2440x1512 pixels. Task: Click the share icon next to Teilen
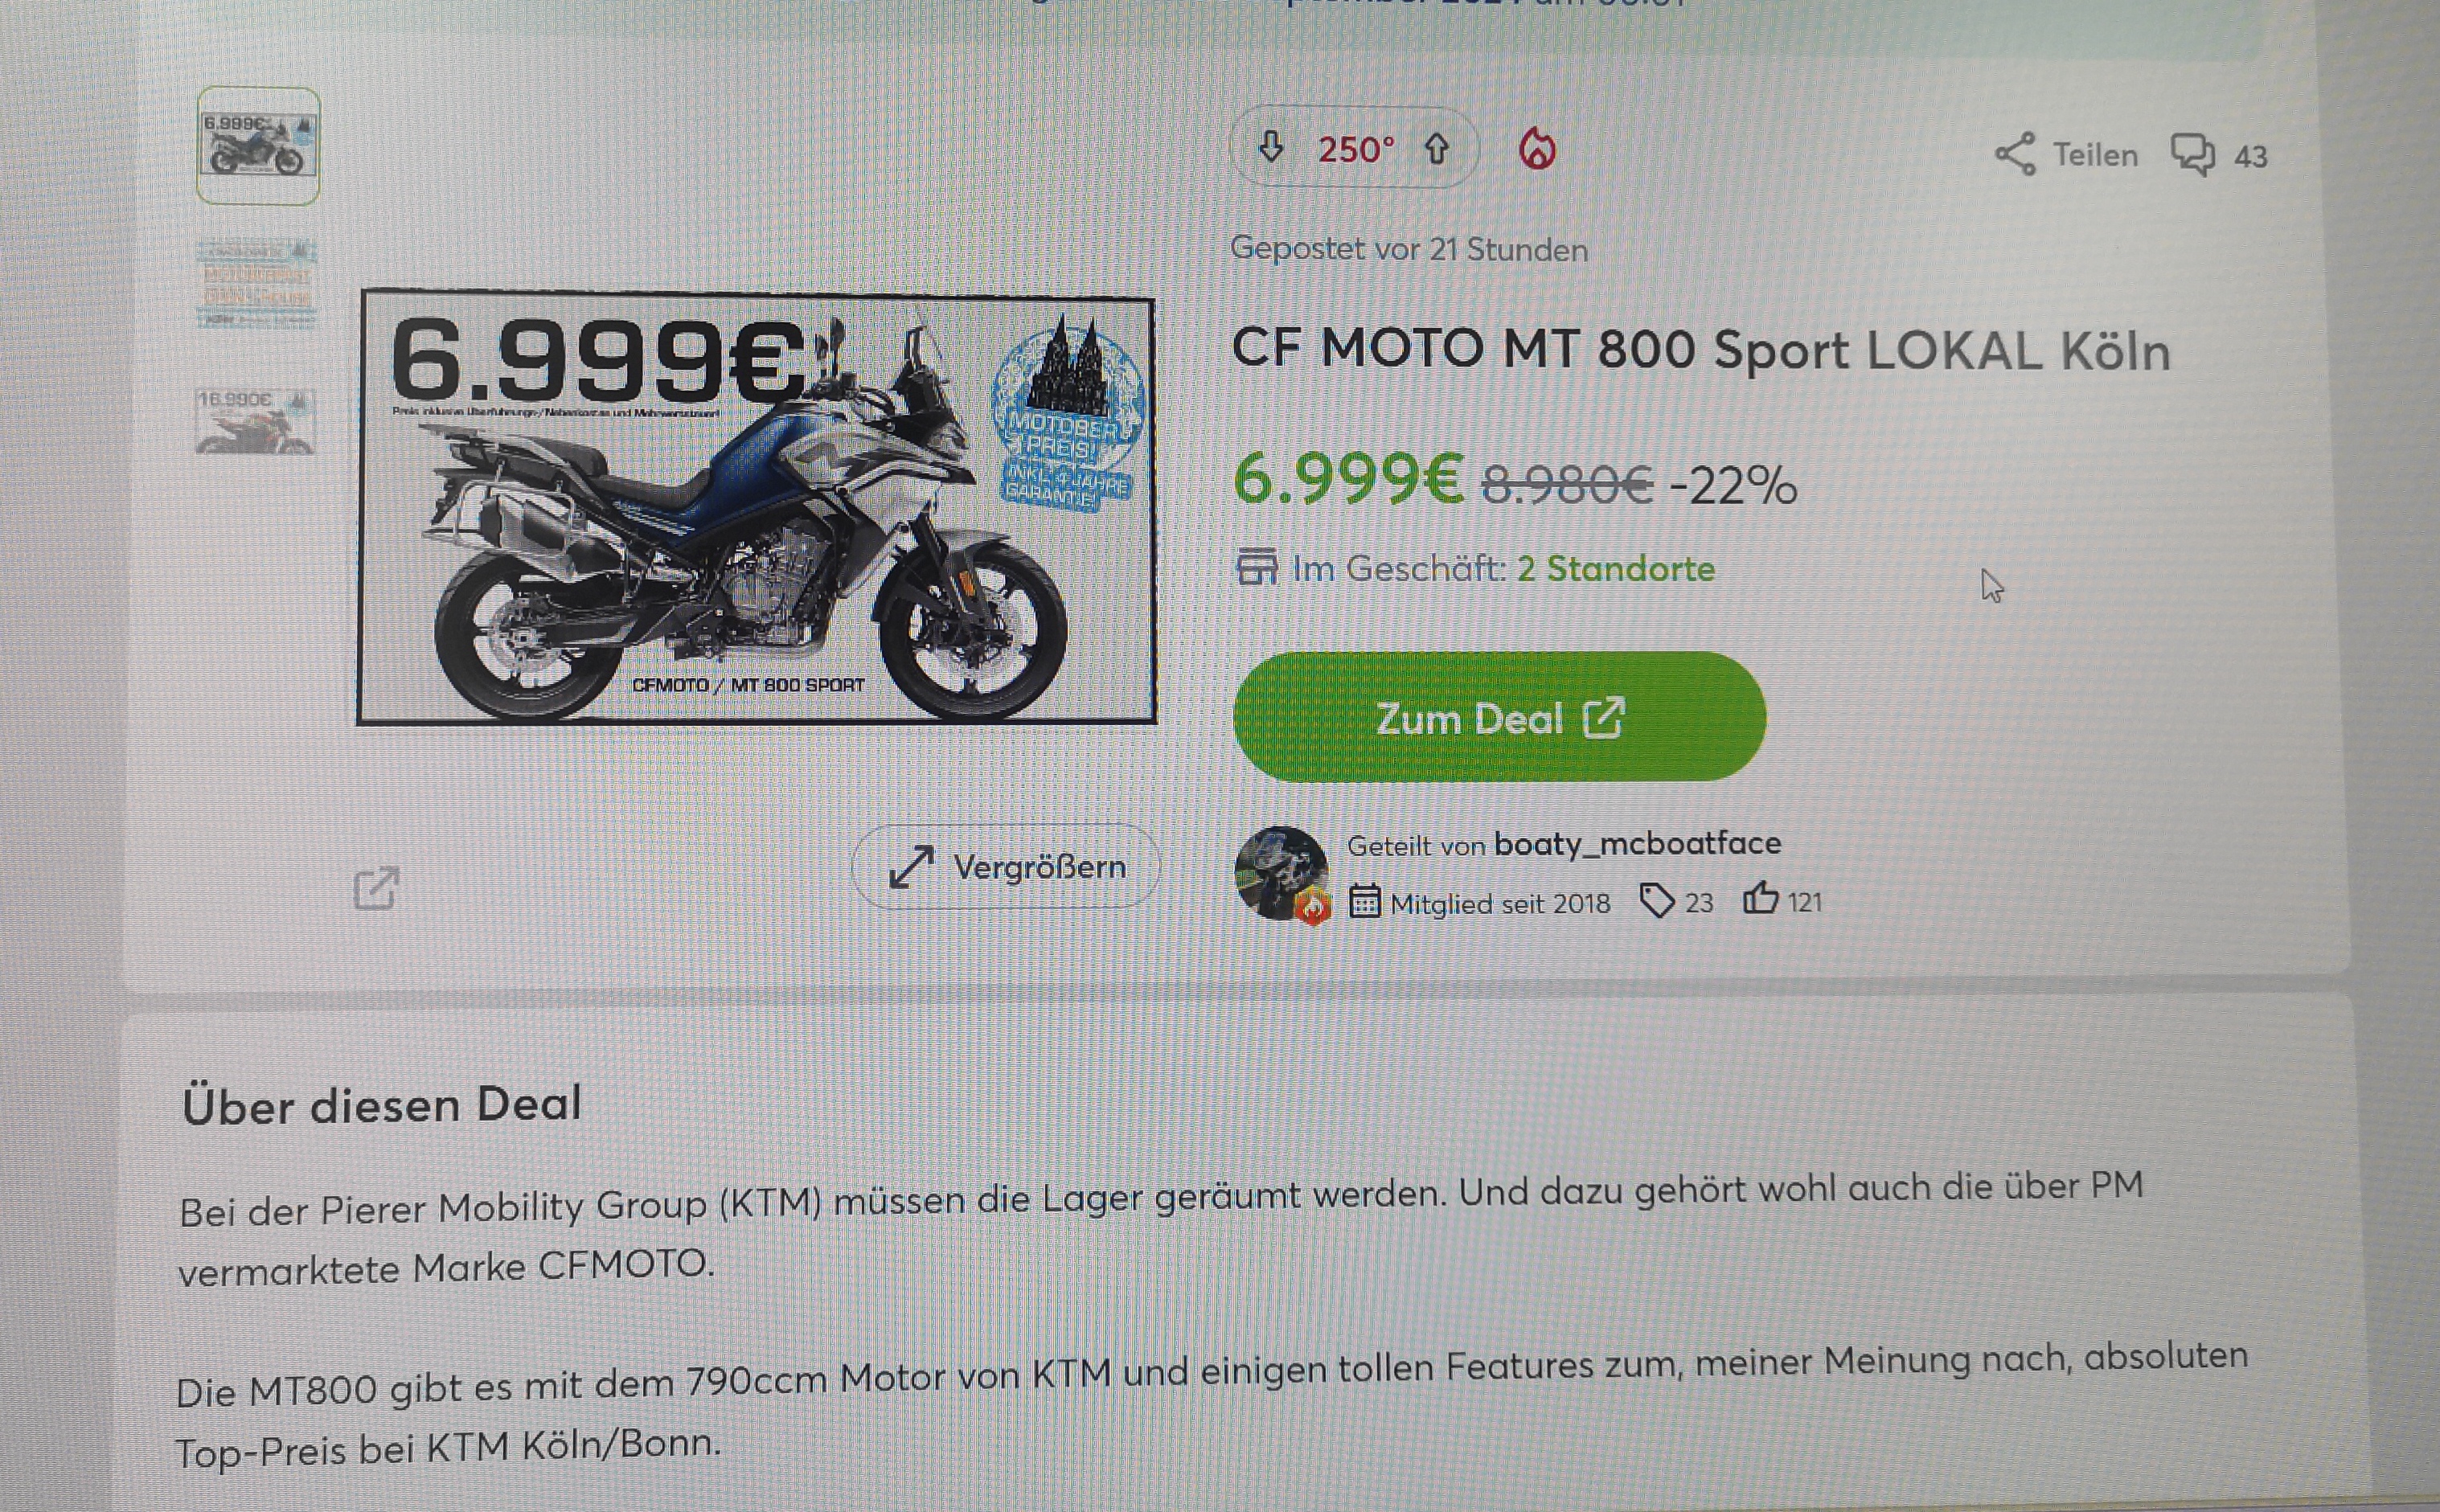(2015, 154)
